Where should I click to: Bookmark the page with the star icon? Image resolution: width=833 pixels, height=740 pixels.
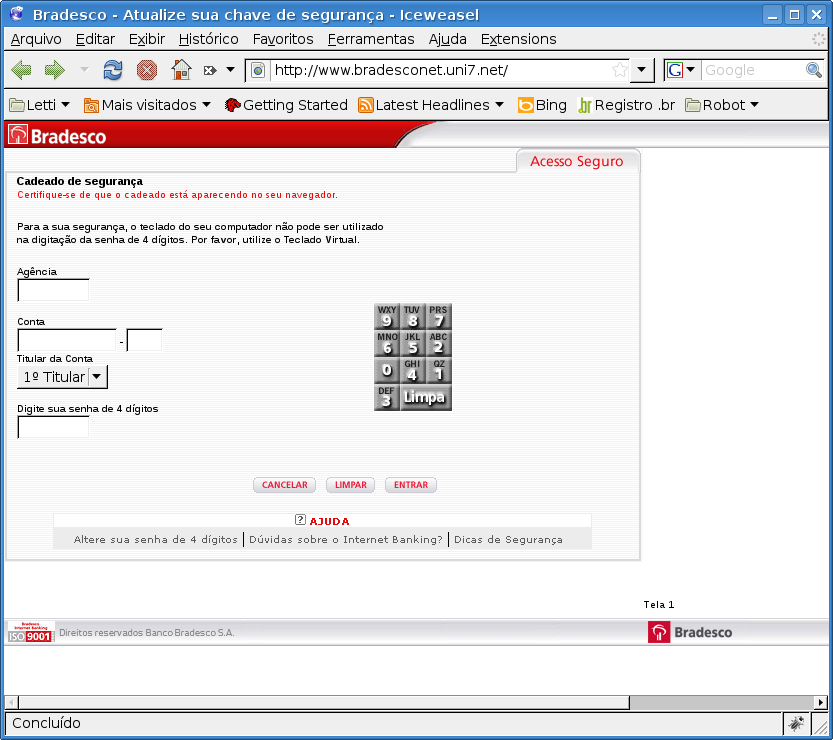coord(619,70)
